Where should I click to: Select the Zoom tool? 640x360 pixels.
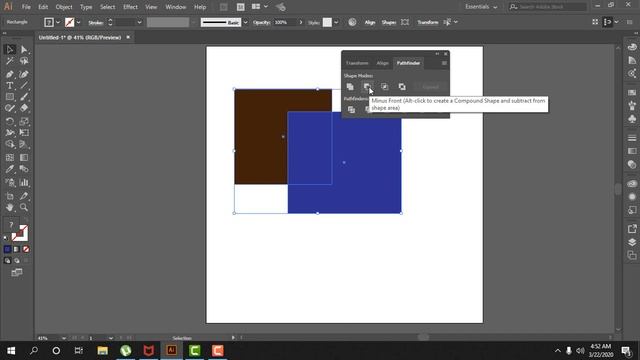point(24,208)
